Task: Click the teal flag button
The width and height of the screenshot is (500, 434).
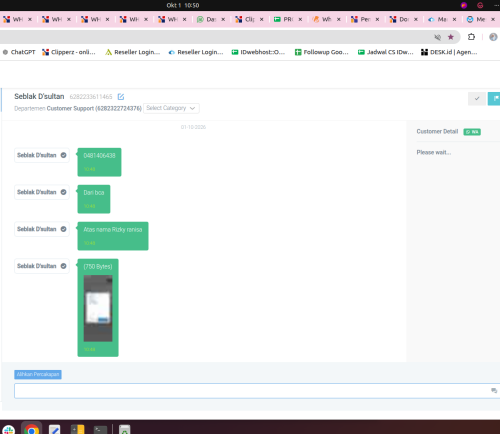Action: point(495,99)
